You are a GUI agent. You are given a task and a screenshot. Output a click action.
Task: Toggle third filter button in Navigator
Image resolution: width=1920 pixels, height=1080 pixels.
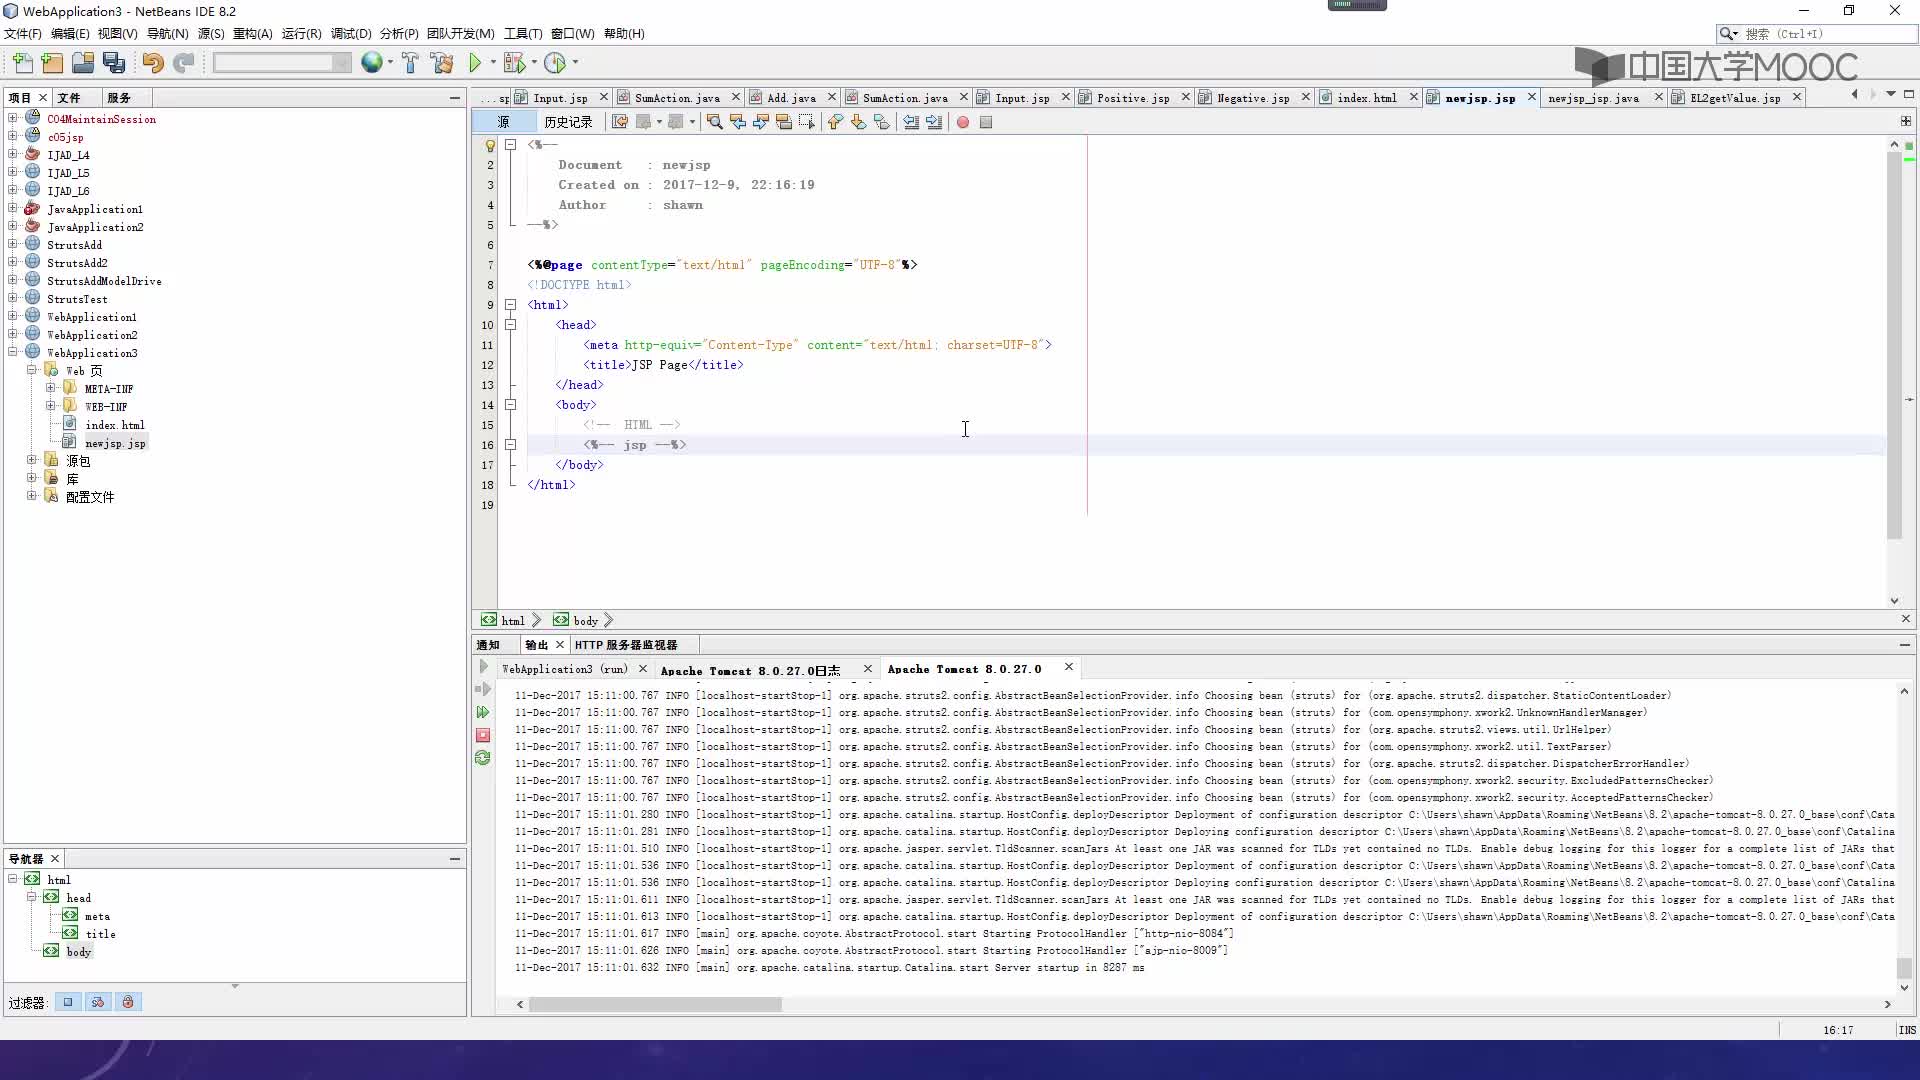pyautogui.click(x=128, y=1002)
